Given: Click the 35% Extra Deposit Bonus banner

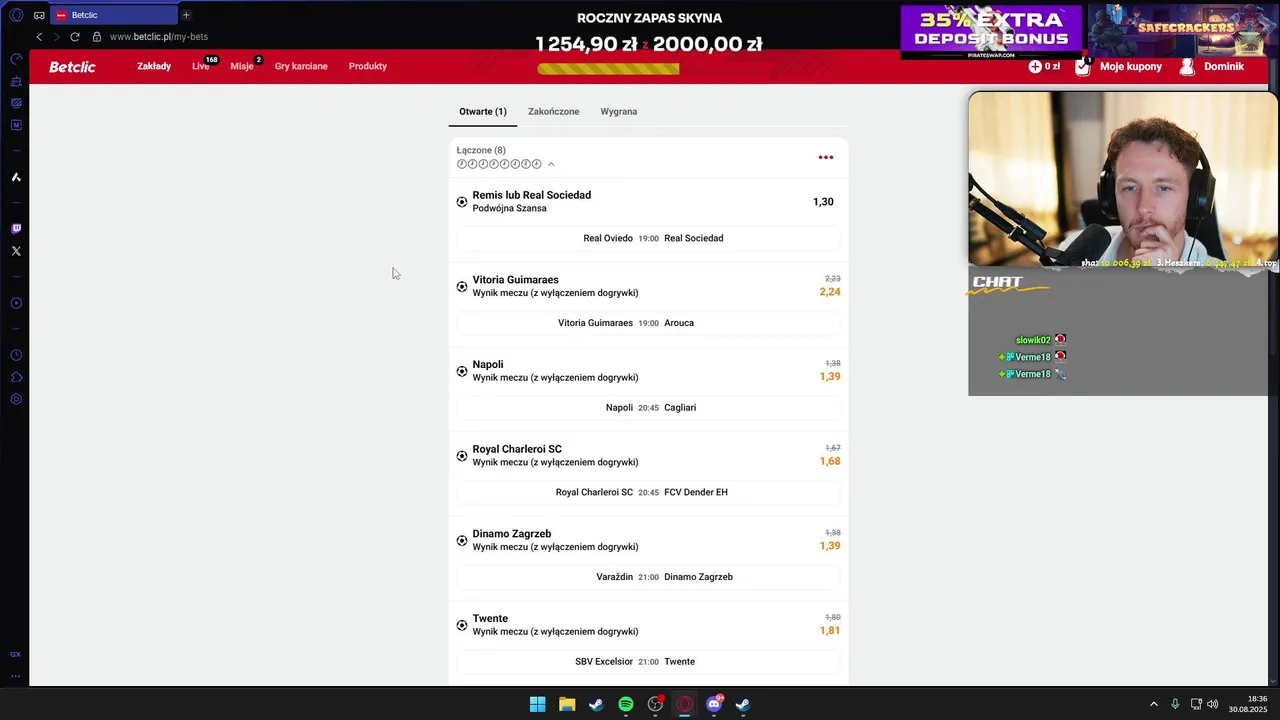Looking at the screenshot, I should point(991,31).
